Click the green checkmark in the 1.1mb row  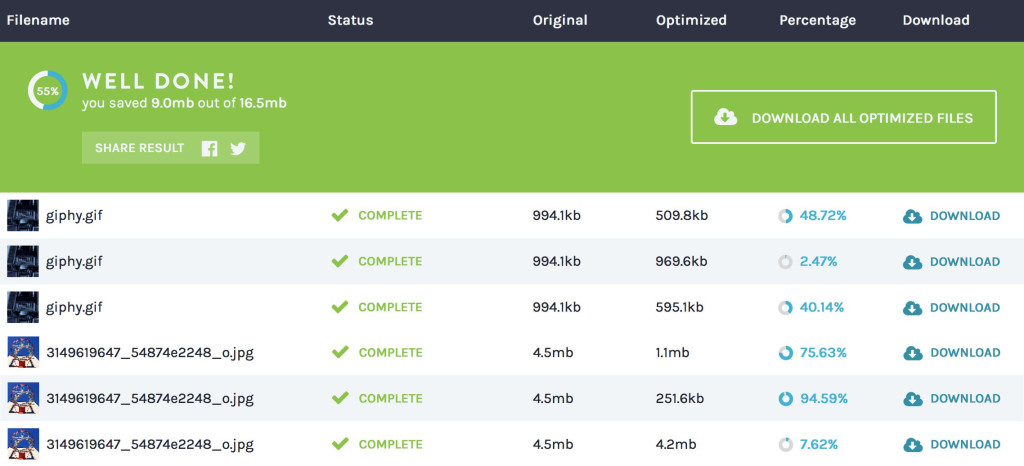[x=340, y=352]
